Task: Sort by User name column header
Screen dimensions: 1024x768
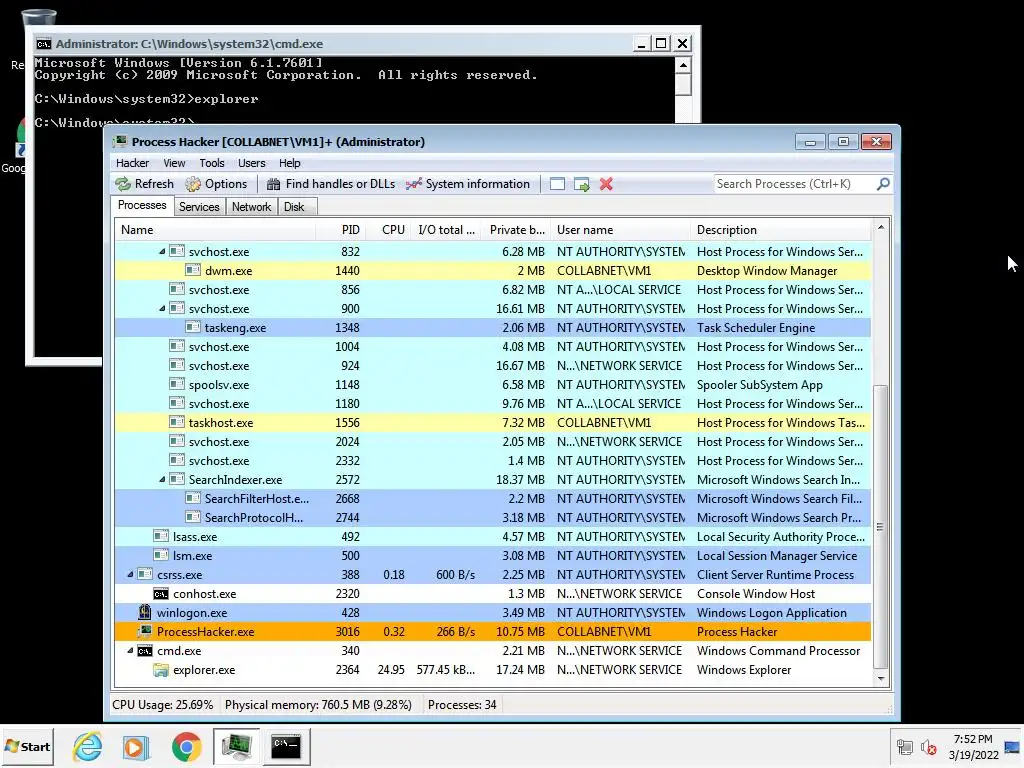Action: pos(620,230)
